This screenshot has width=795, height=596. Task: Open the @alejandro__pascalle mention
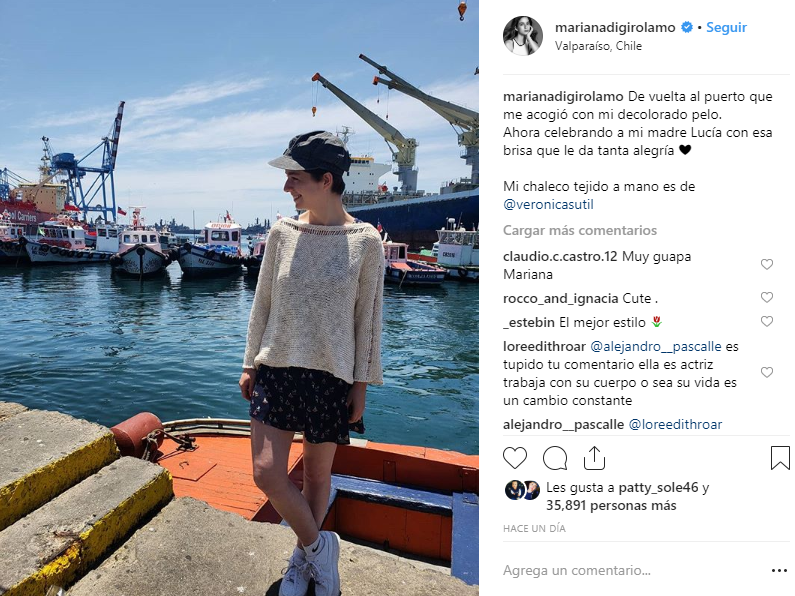click(x=656, y=347)
